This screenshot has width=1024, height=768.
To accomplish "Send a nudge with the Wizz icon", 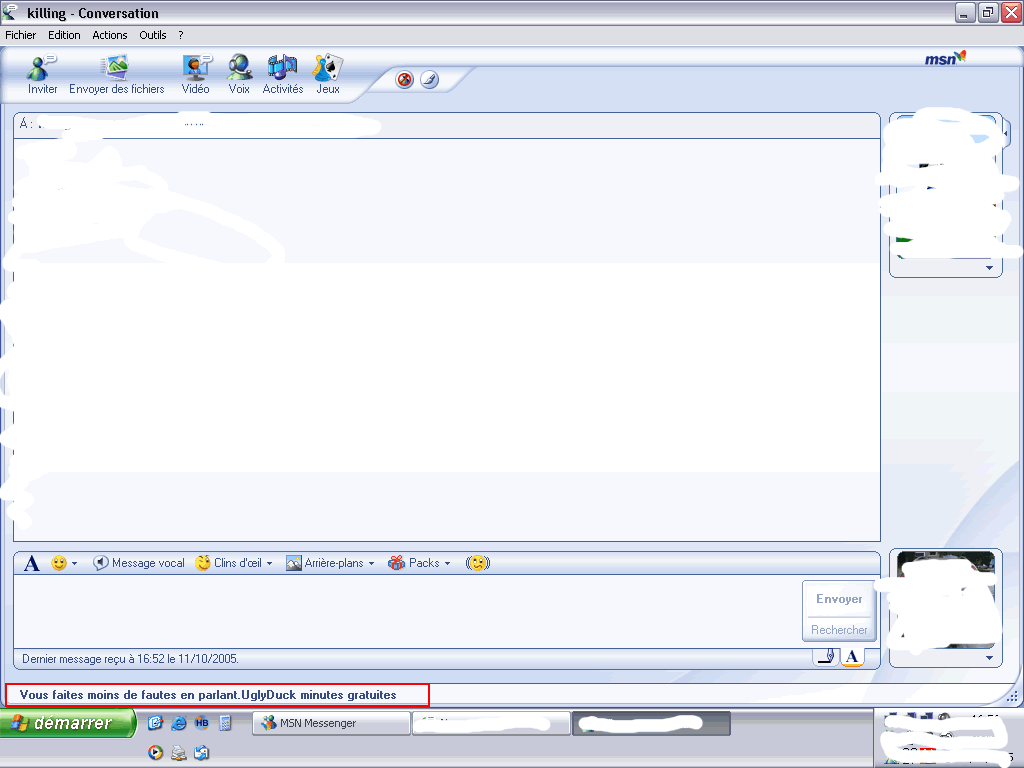I will (479, 563).
